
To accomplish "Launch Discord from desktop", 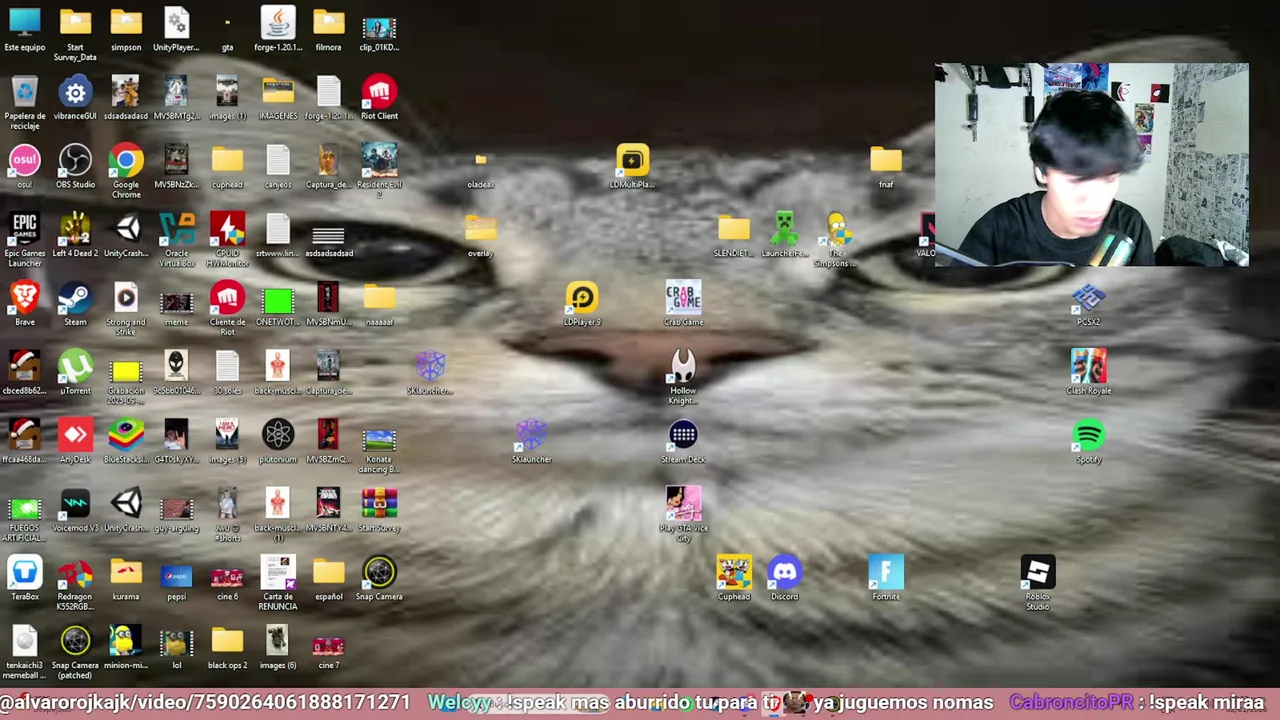I will tap(785, 579).
